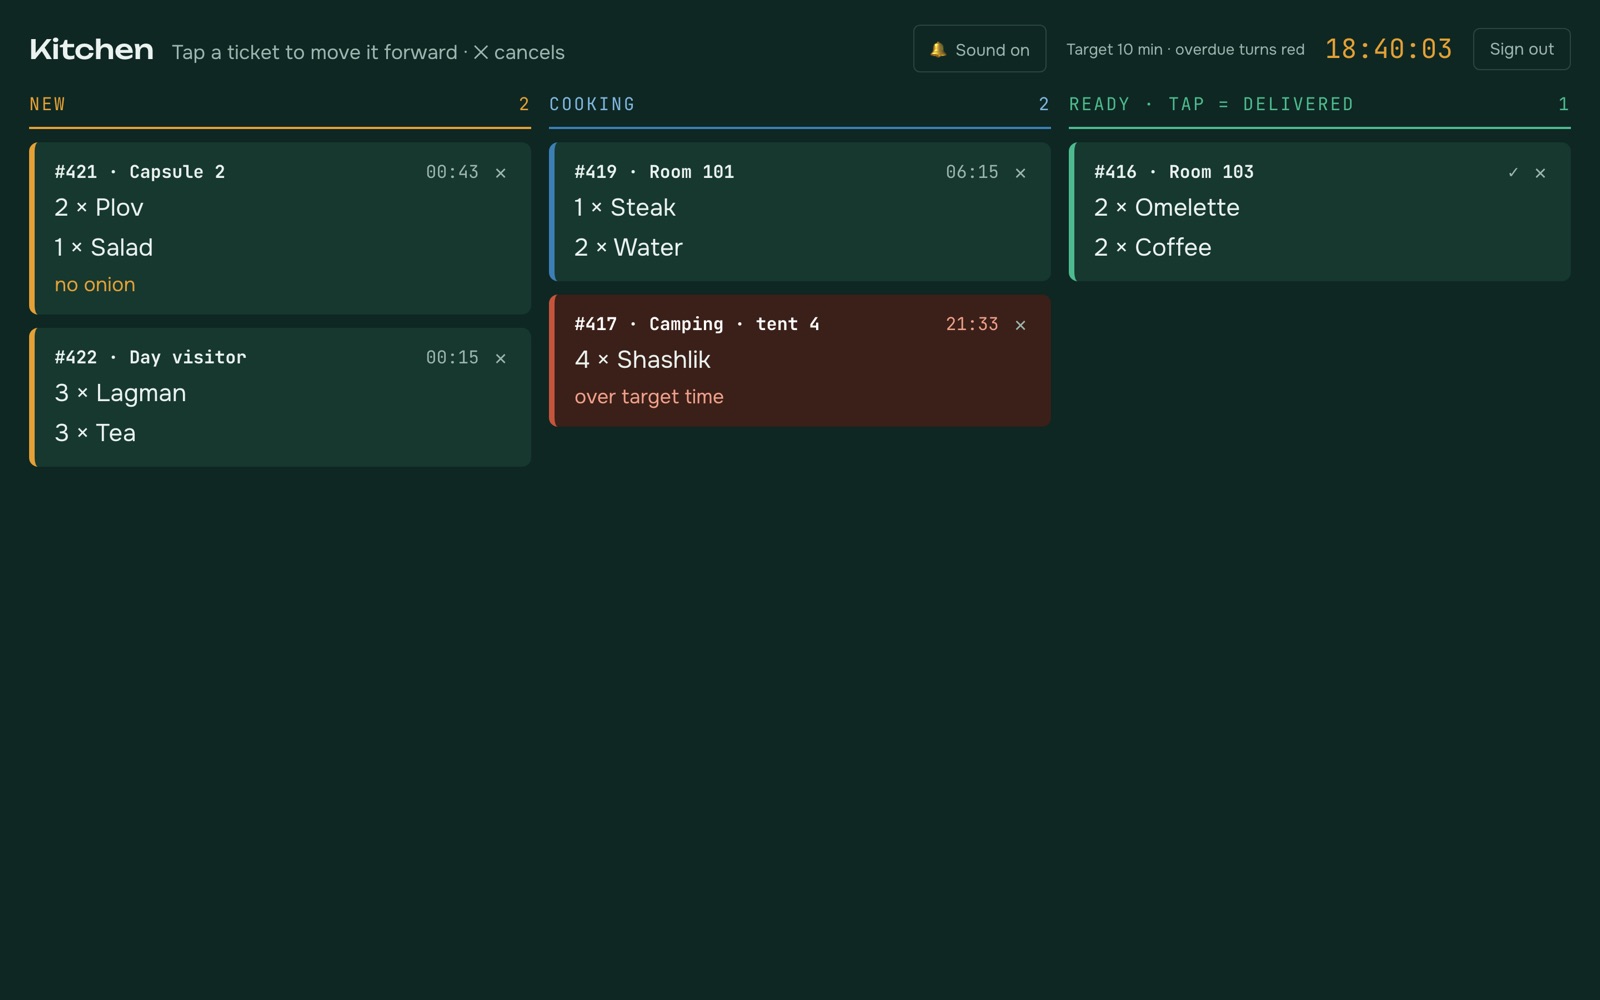Move ticket #422 Day visitor forward
Screen dimensions: 1600x1000
click(x=280, y=397)
